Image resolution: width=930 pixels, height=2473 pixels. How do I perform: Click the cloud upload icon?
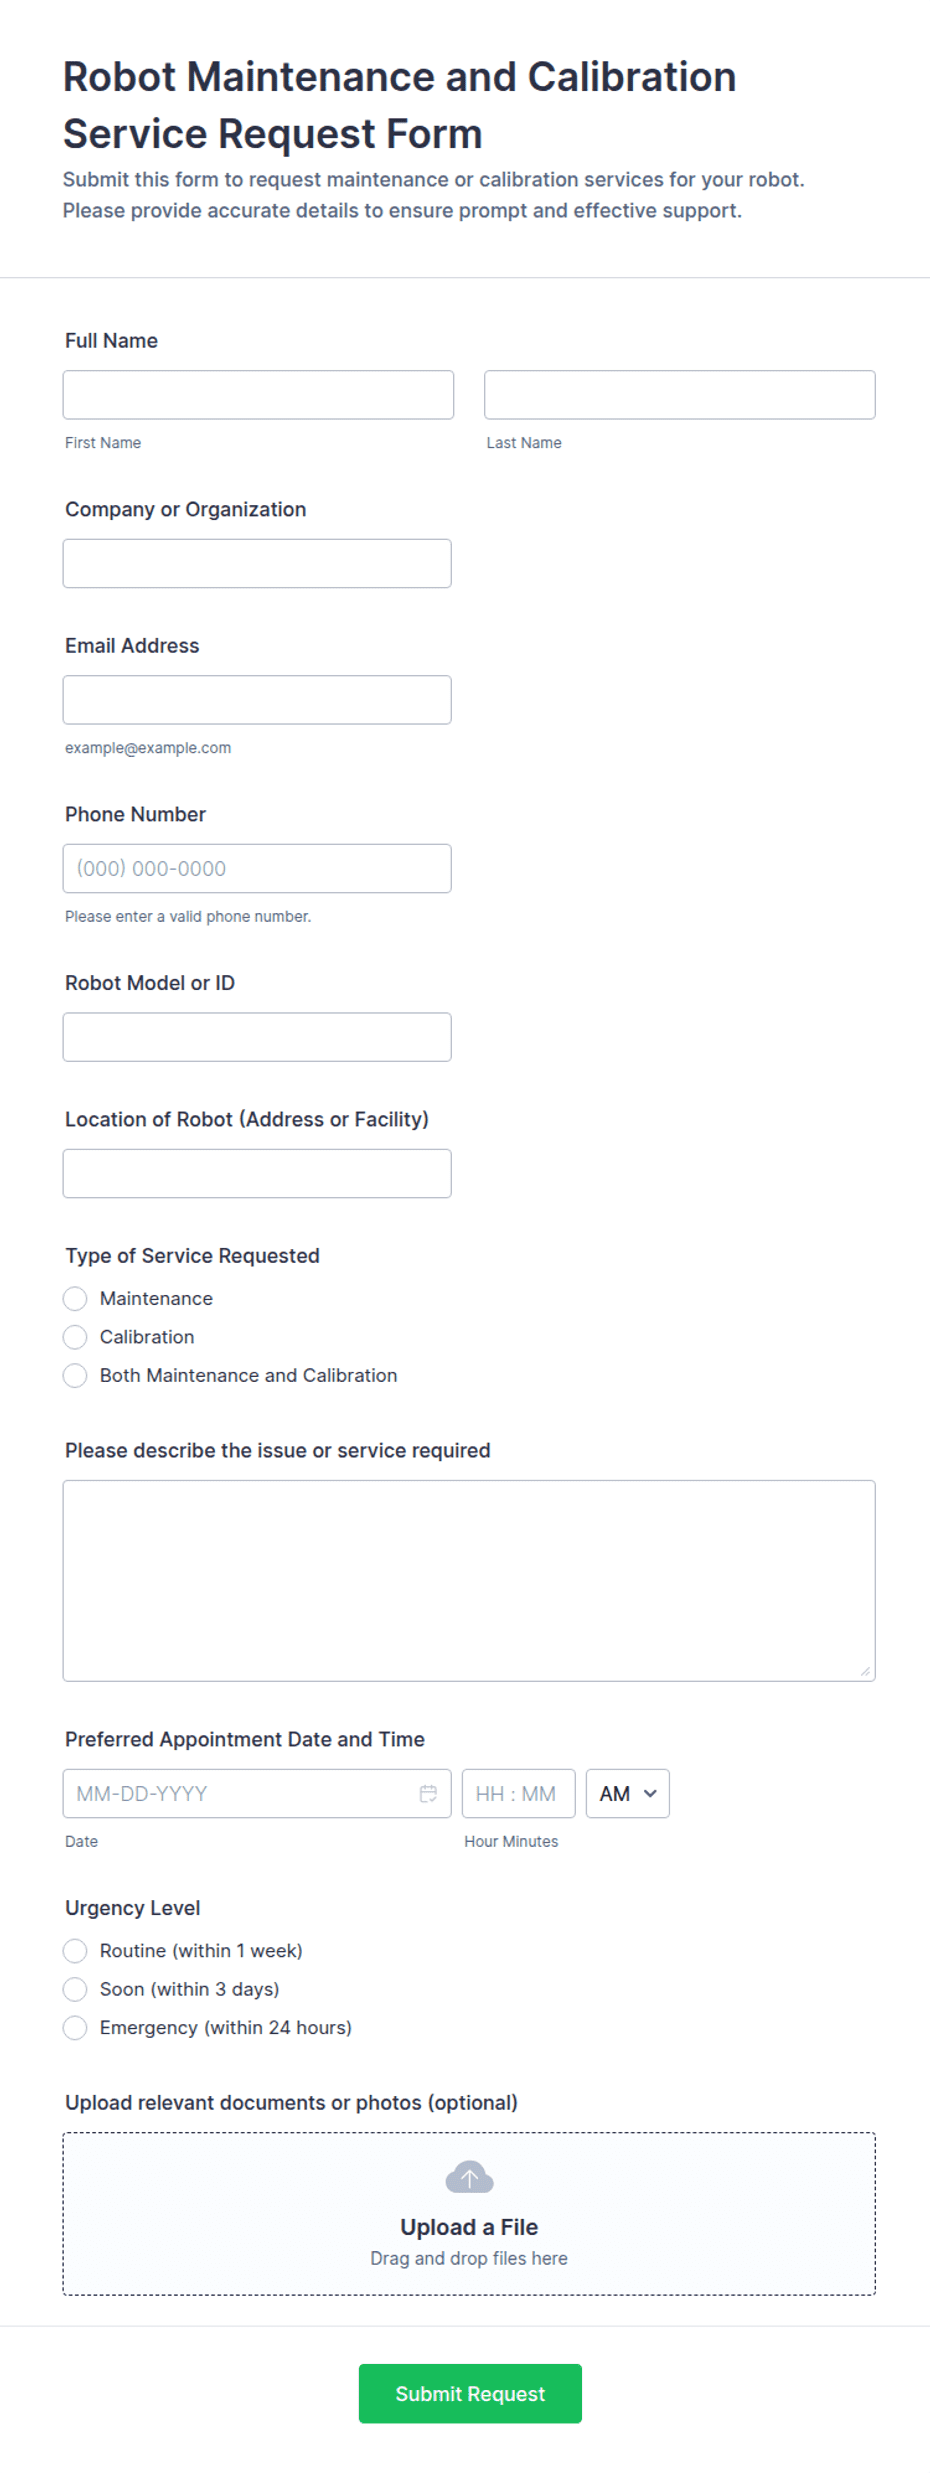coord(469,2178)
